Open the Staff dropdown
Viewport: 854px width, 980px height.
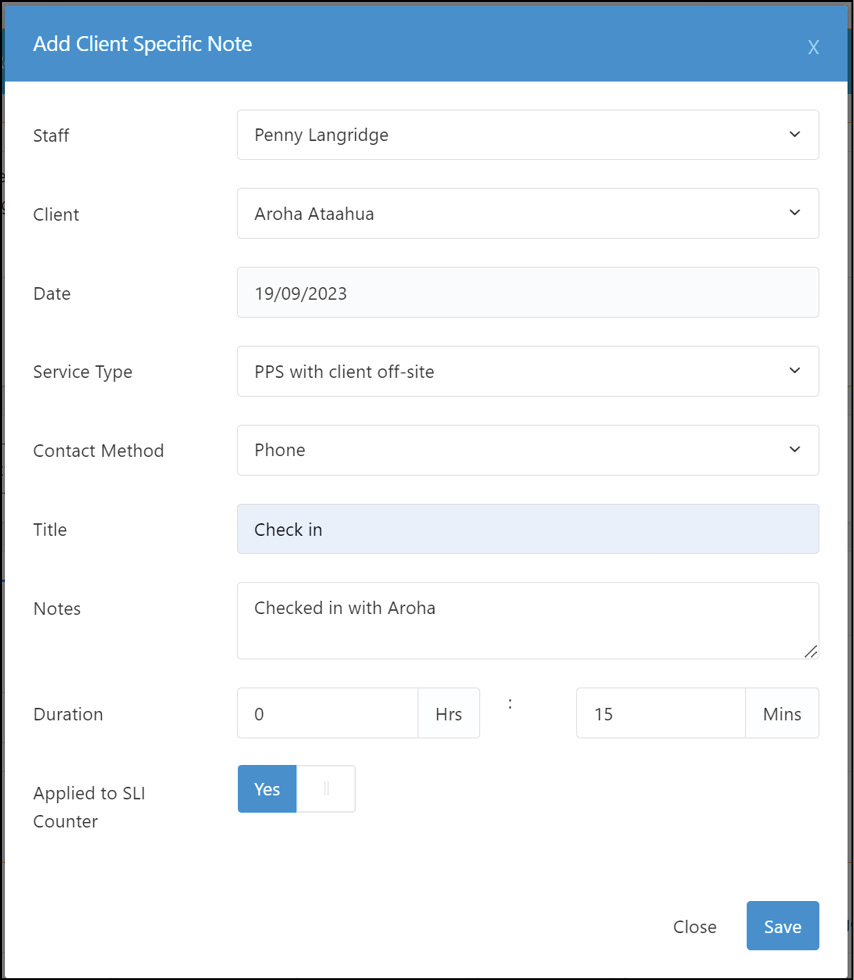coord(528,134)
